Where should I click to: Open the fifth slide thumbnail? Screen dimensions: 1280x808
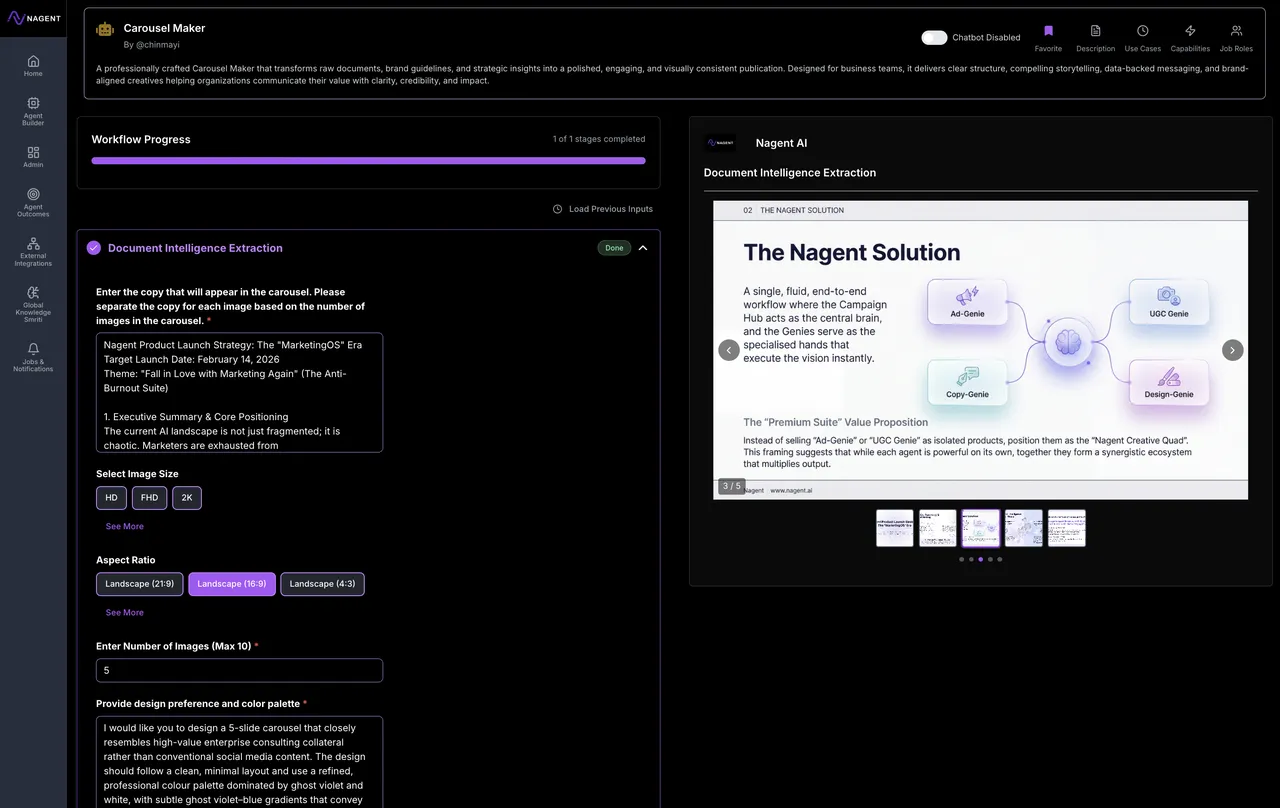(x=1067, y=528)
